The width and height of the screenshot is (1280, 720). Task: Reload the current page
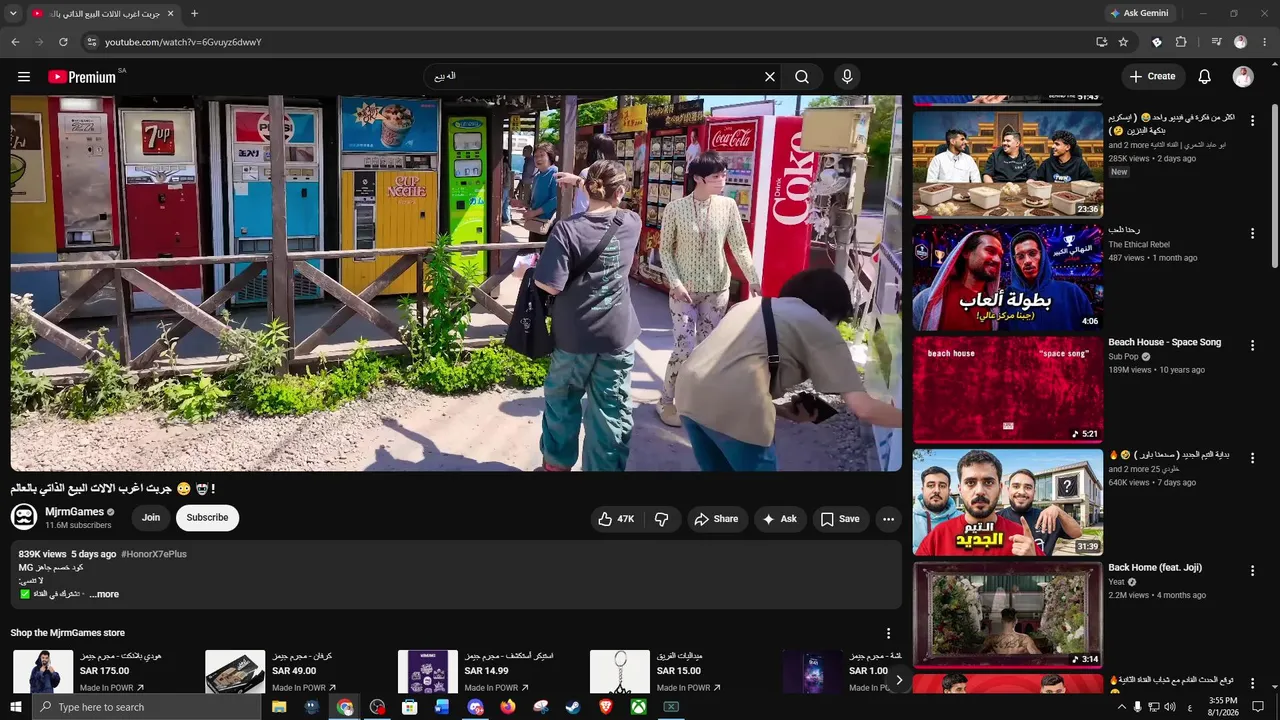pos(63,42)
